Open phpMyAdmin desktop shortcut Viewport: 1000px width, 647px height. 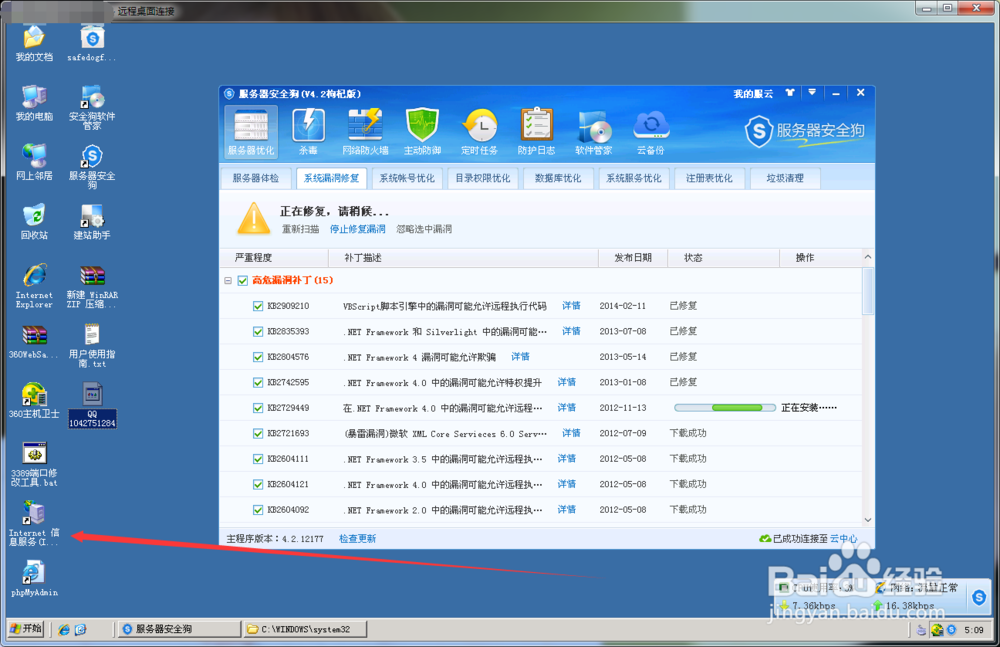tap(34, 578)
